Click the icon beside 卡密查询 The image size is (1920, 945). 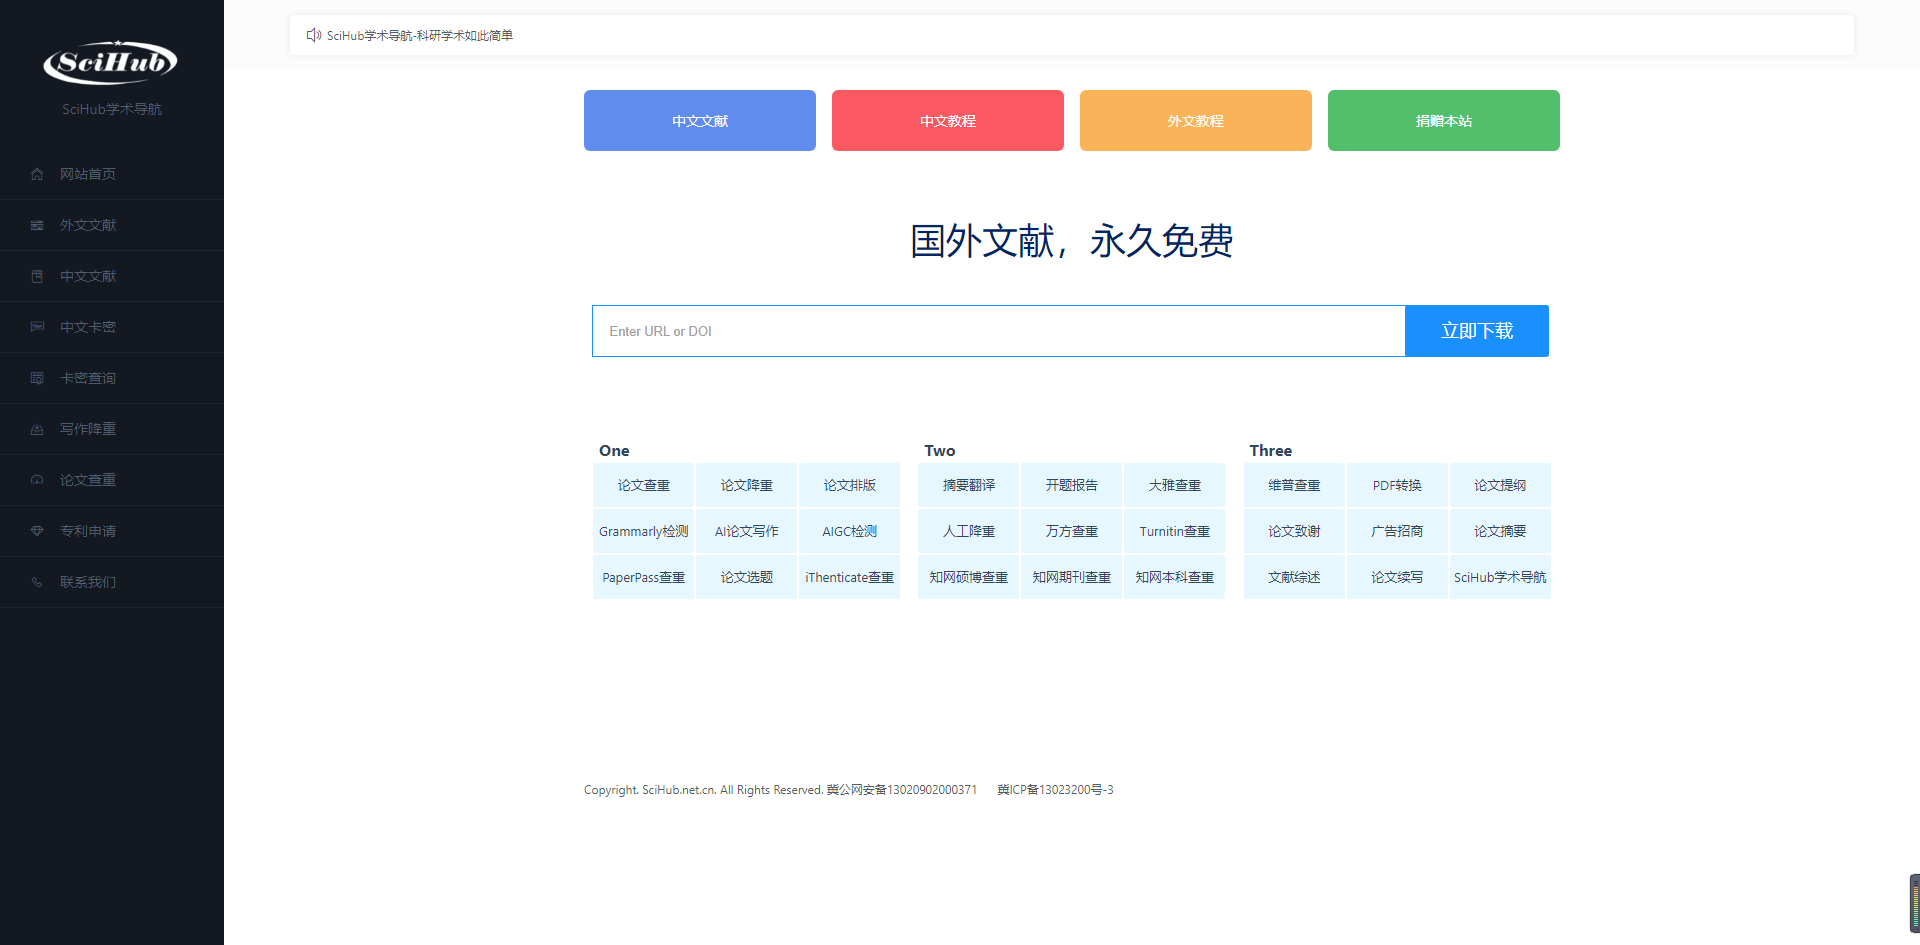tap(37, 378)
